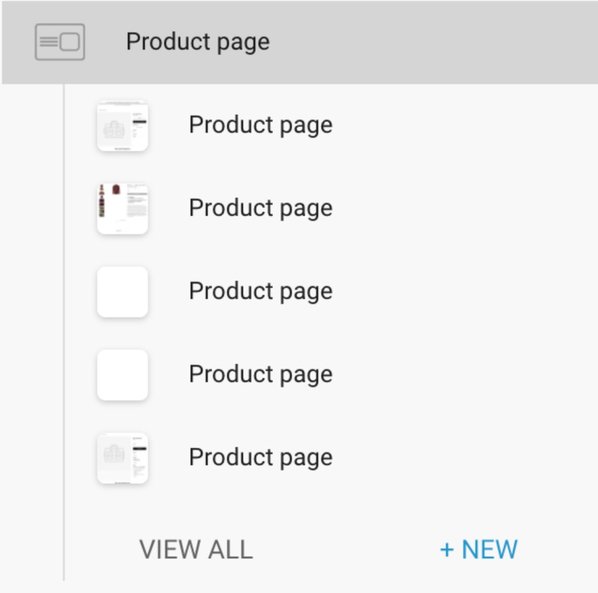Select the third Product page child entry label
Viewport: 598px width, 593px height.
(261, 292)
